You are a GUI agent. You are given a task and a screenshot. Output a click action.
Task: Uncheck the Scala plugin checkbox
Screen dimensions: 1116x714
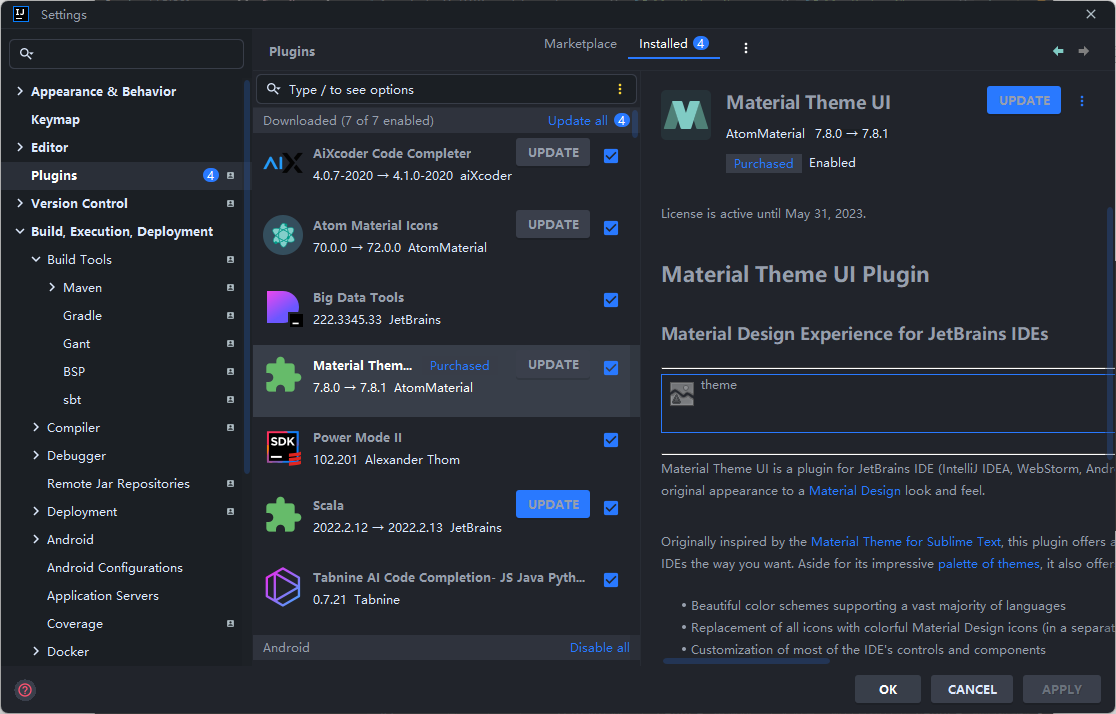611,508
